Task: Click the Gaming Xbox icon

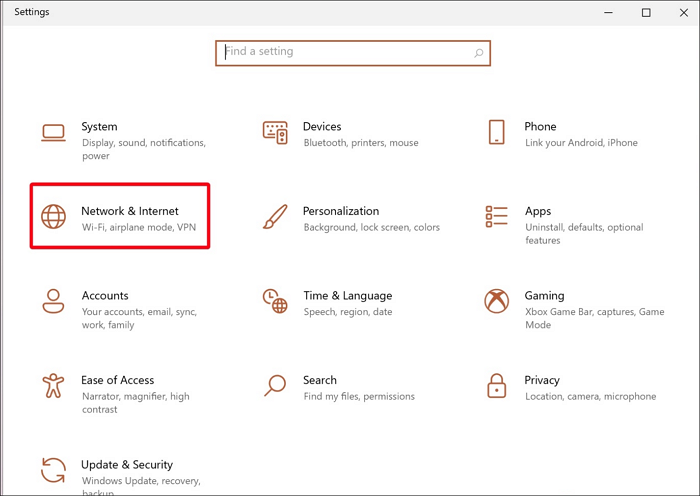Action: tap(497, 300)
